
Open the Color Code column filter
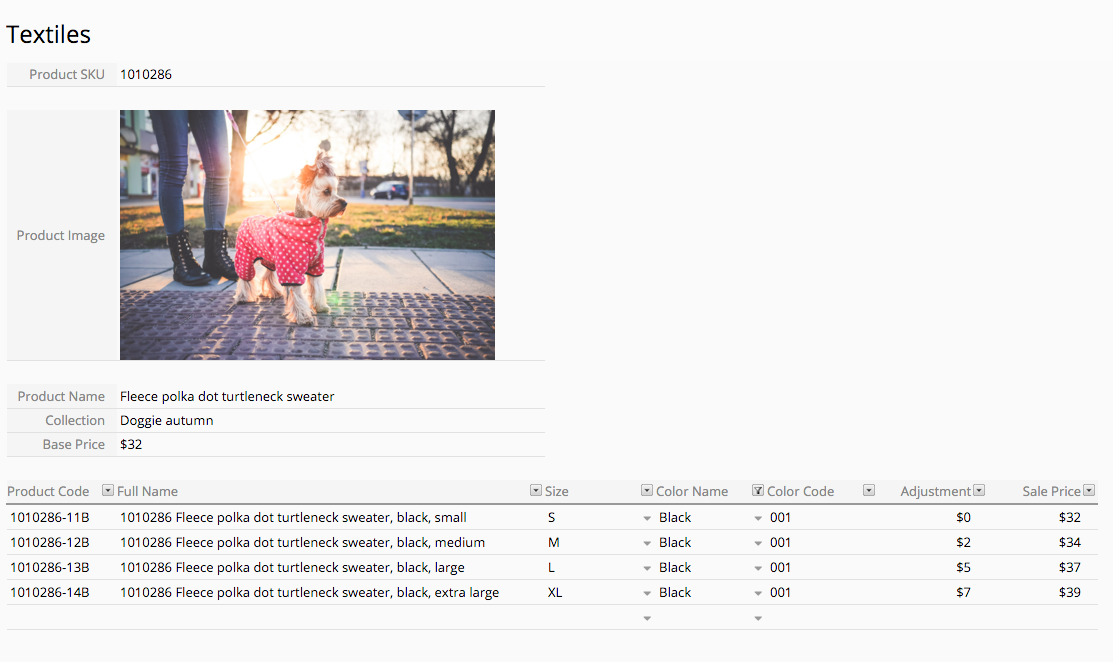[x=869, y=490]
